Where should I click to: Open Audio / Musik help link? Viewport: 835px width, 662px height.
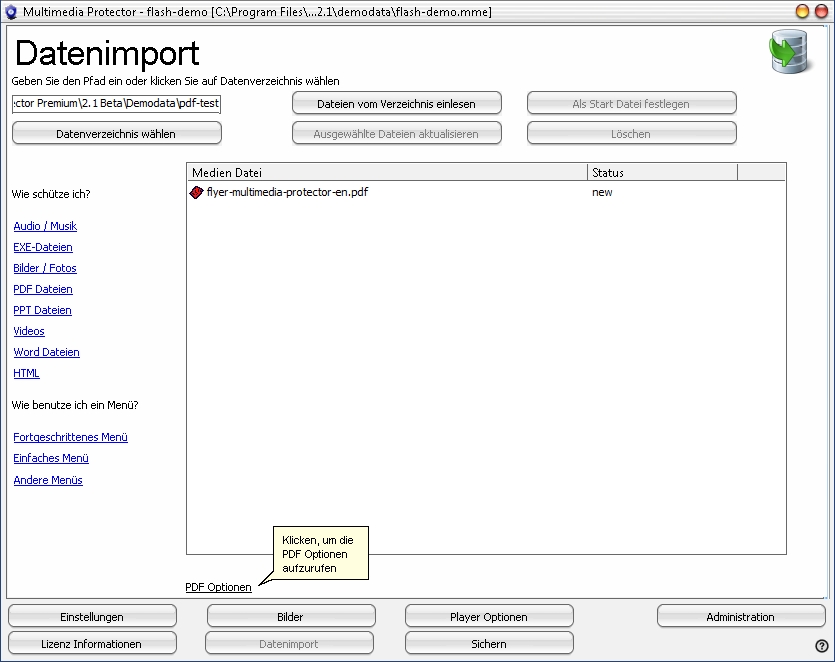[x=45, y=226]
